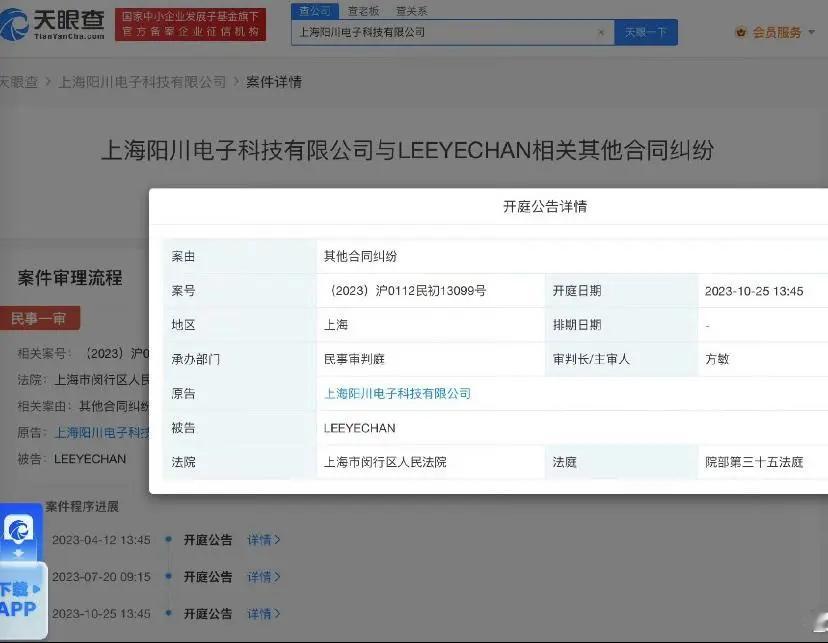Select the 2023-07-20 09:15 timeline marker
Screen dimensions: 828x643
[168, 576]
